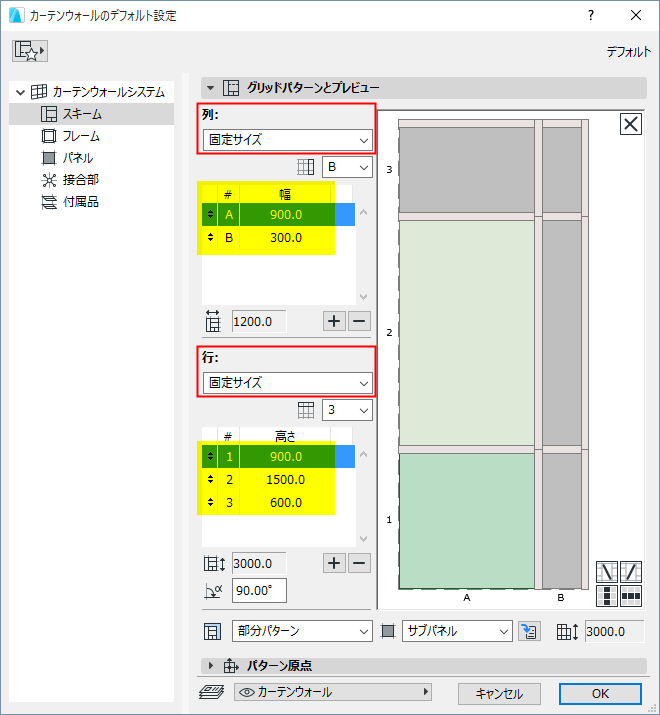Click the row count grid icon
Image resolution: width=660 pixels, height=715 pixels.
(x=306, y=410)
